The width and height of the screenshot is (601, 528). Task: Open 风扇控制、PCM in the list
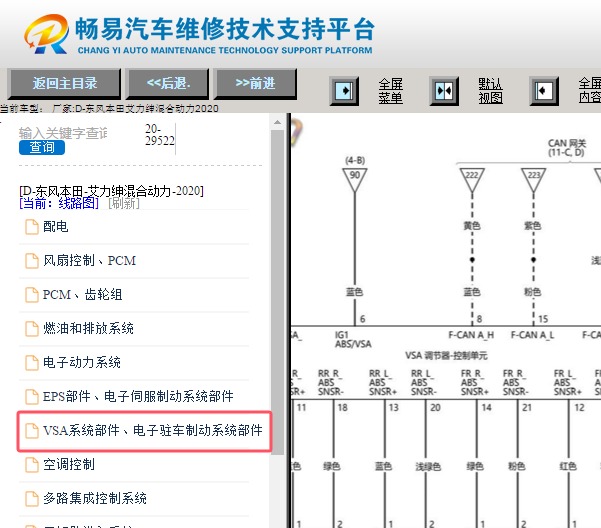(89, 261)
